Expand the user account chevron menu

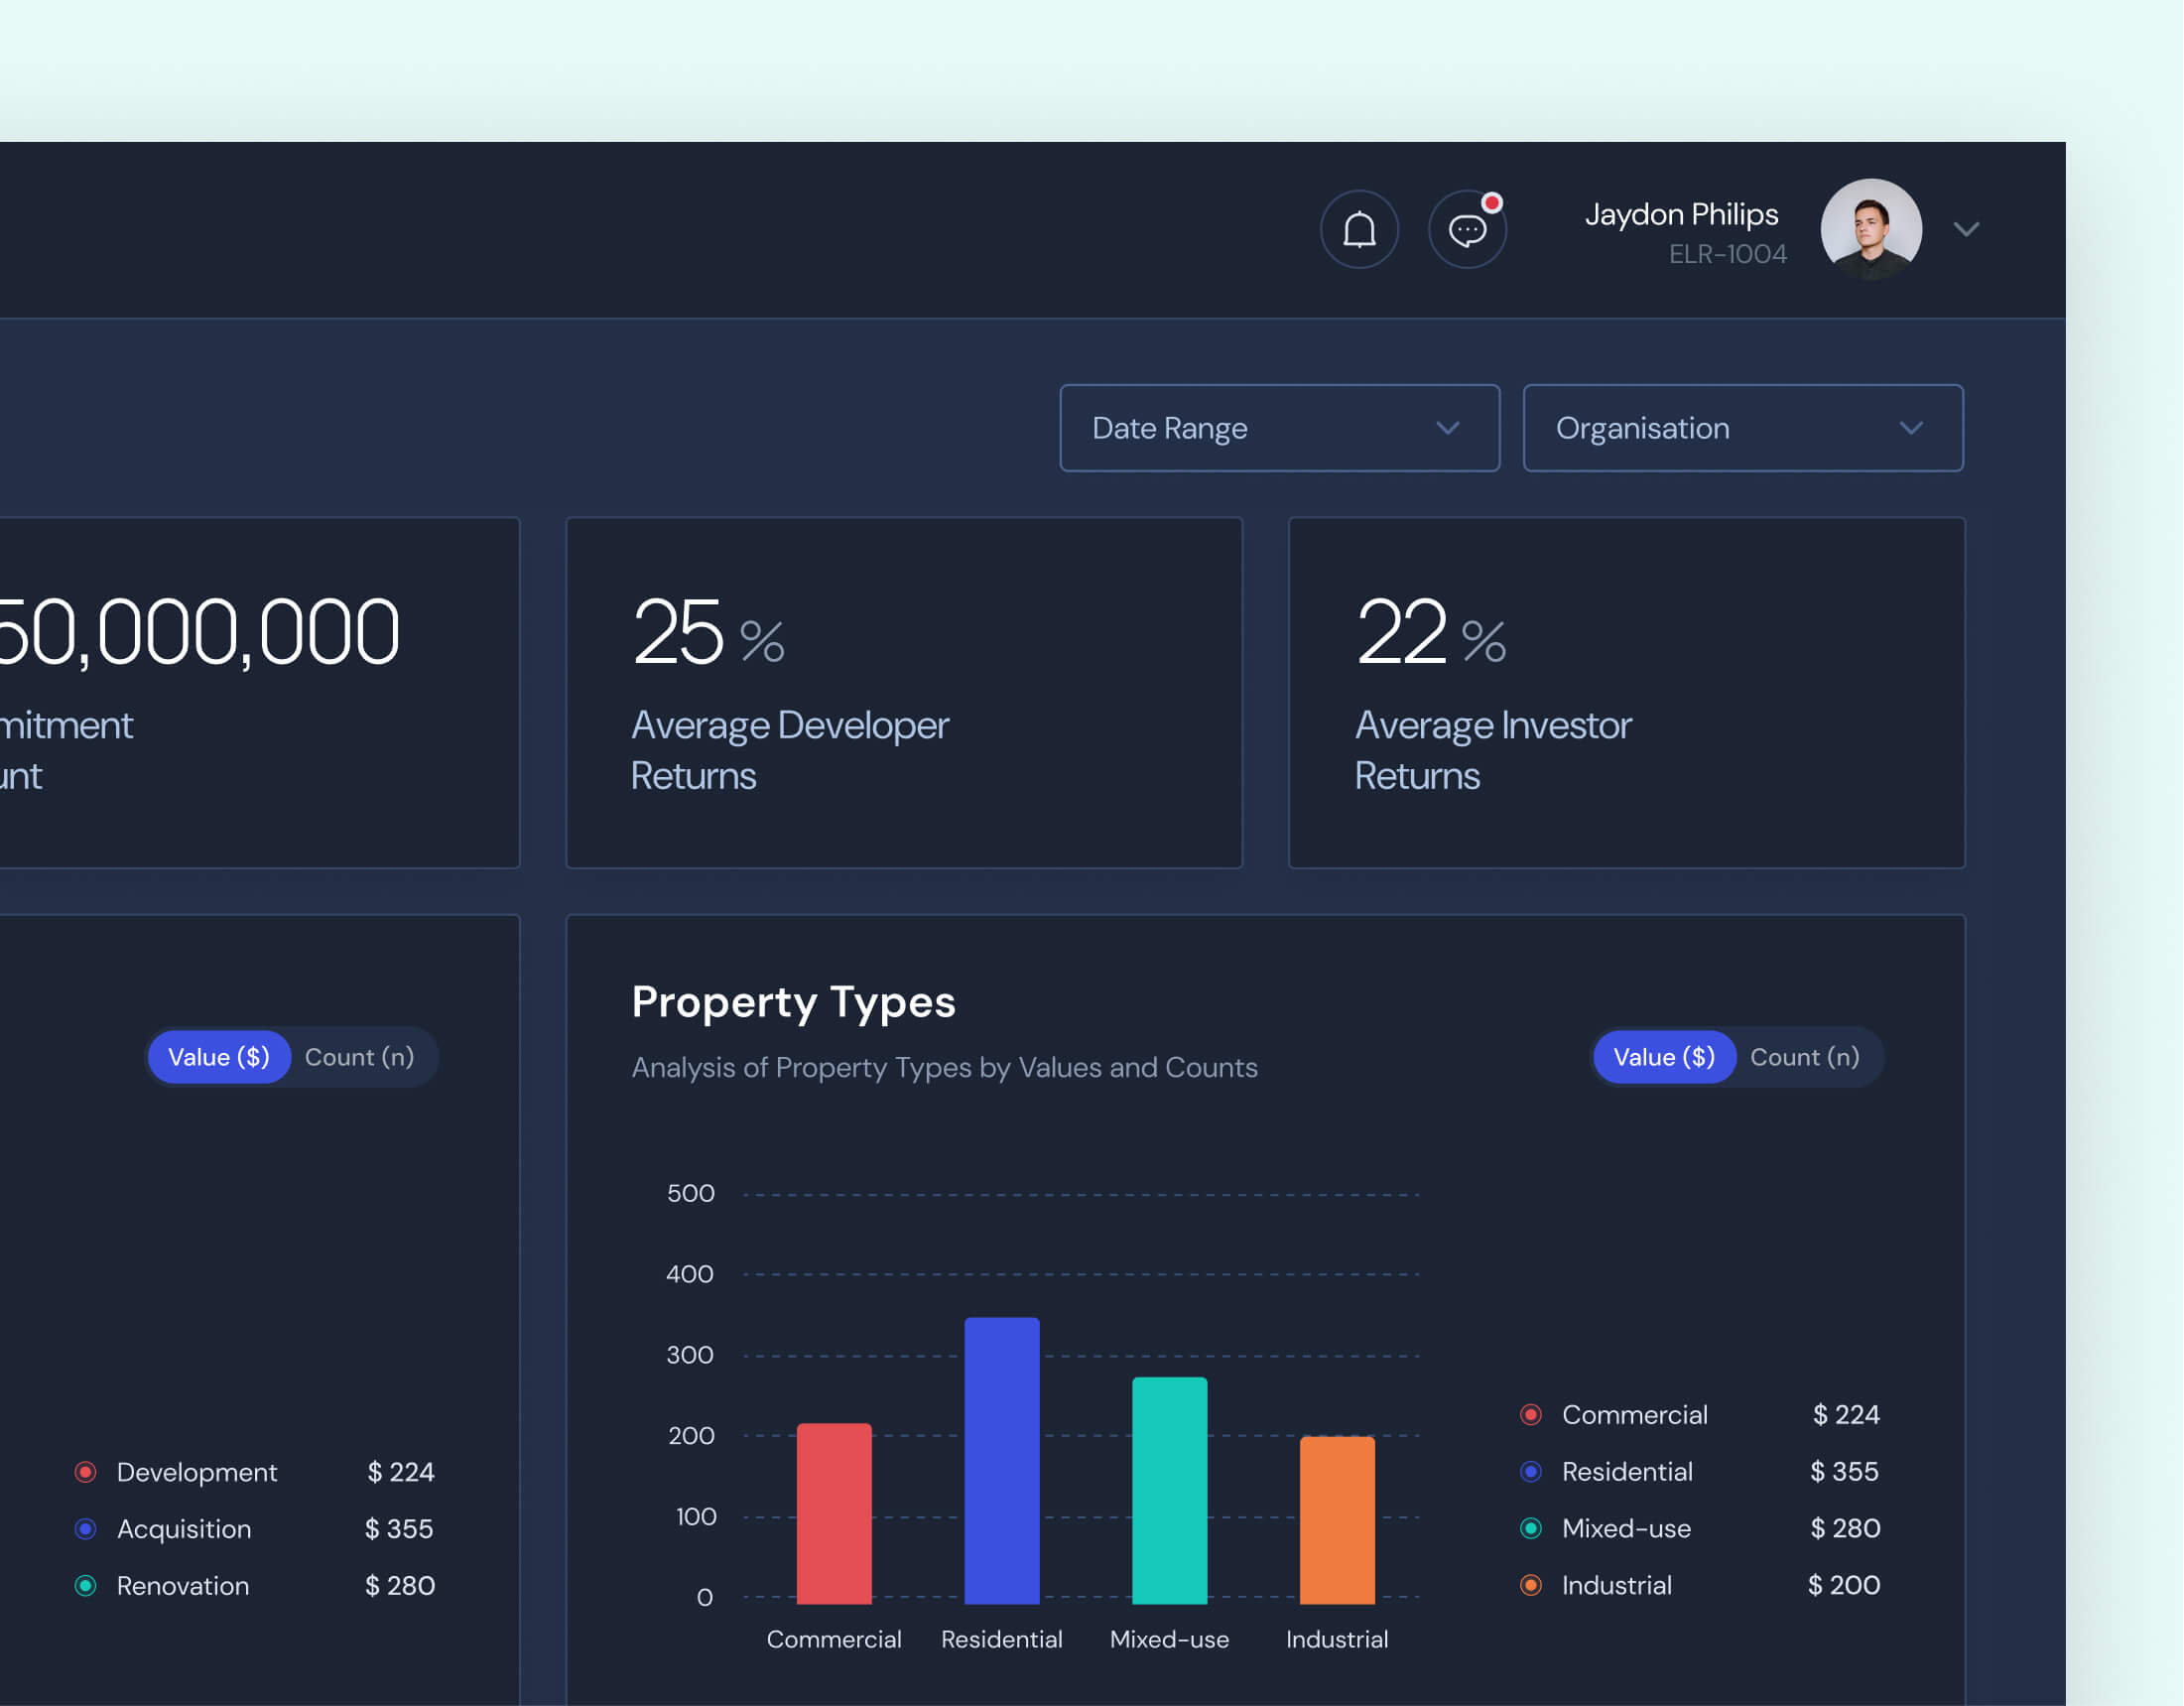(x=1966, y=230)
